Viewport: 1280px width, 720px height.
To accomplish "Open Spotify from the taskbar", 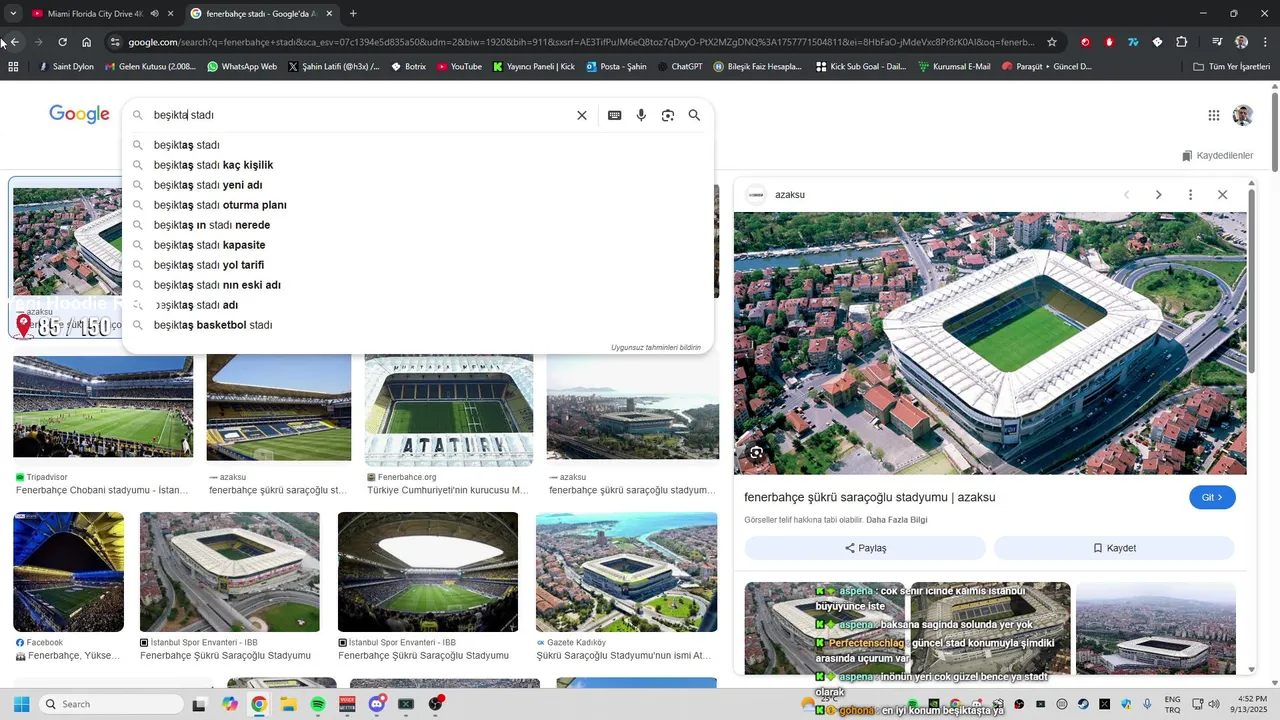I will point(318,704).
